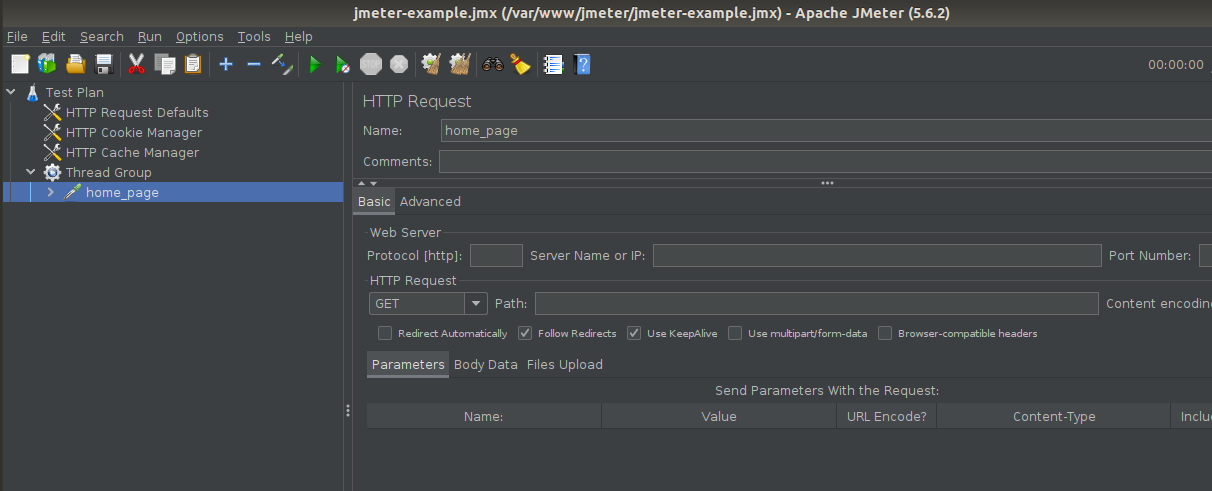The image size is (1212, 491).
Task: Click the Expand All plus icon
Action: pyautogui.click(x=226, y=64)
